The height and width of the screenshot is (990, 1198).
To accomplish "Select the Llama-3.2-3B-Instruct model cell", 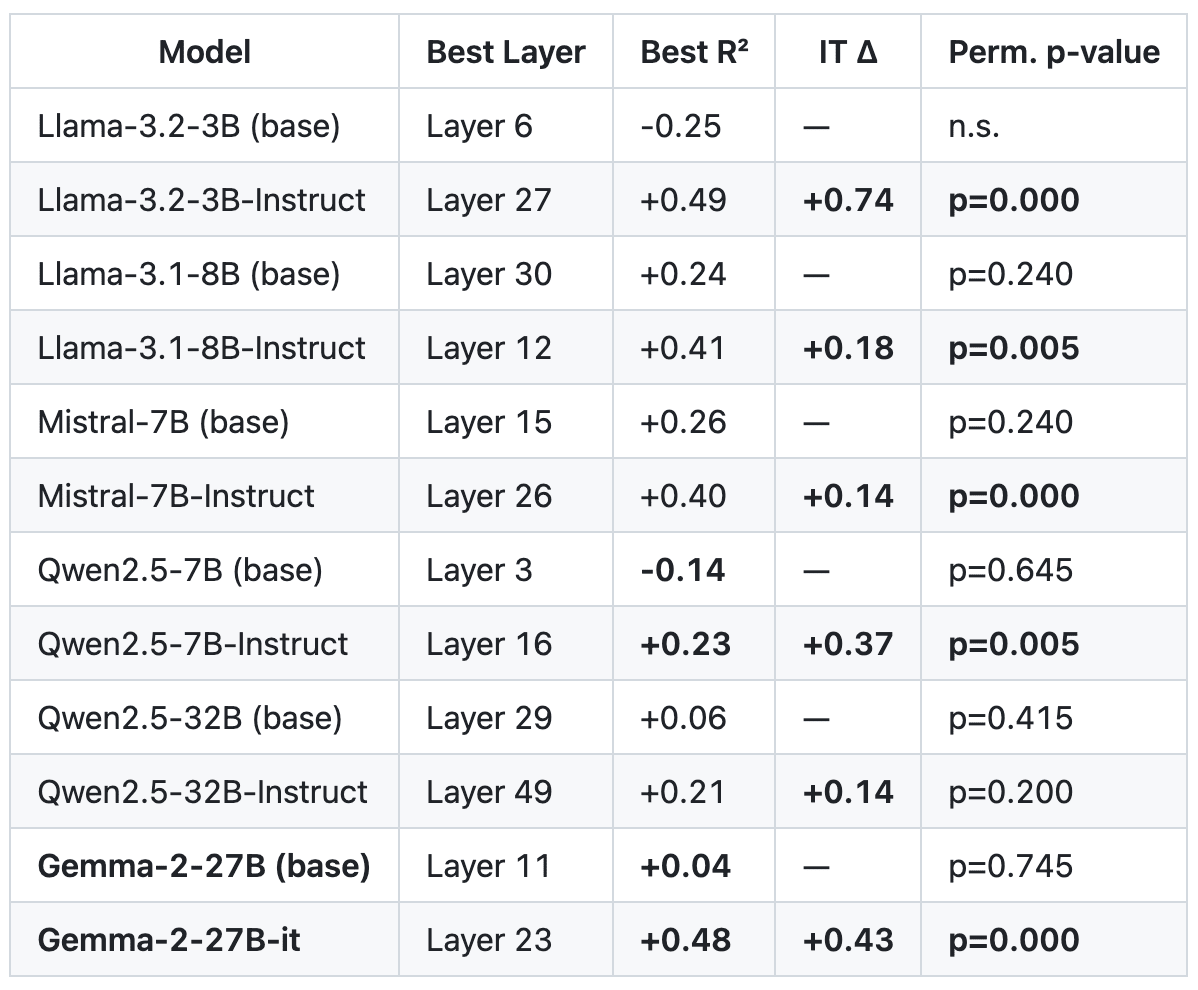I will click(x=202, y=200).
